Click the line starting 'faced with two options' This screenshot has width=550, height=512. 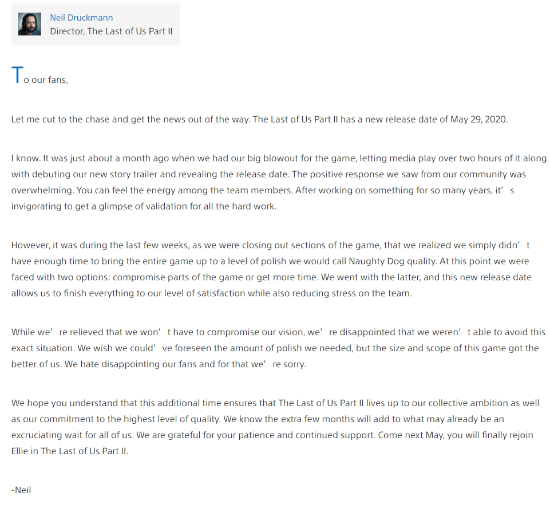pos(271,277)
